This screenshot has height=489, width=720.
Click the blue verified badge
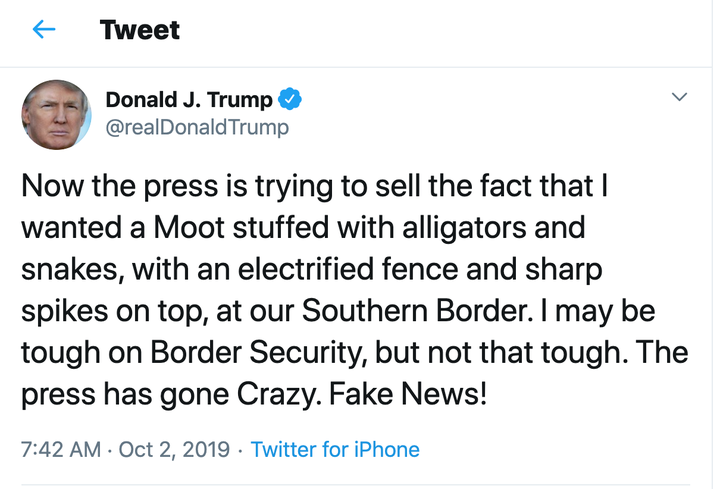[291, 99]
